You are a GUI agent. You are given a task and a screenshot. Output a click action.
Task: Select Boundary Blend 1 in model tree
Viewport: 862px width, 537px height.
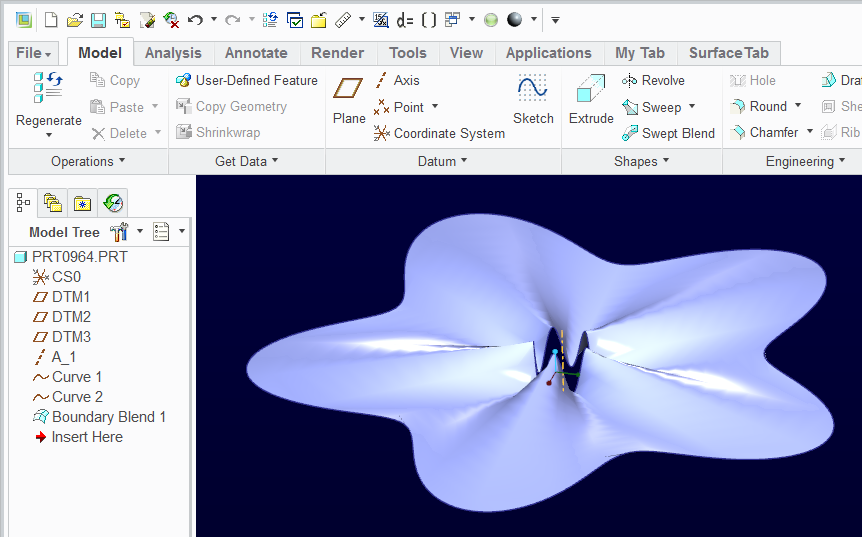click(x=108, y=417)
